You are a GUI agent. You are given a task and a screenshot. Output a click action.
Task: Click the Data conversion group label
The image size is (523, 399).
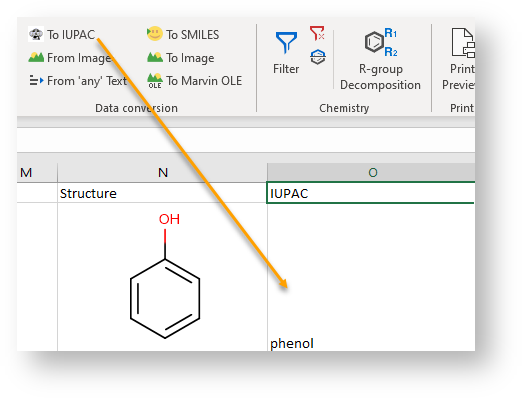136,108
